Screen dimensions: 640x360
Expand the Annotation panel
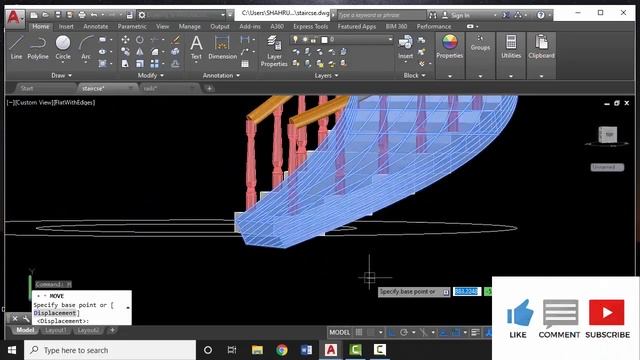pyautogui.click(x=221, y=76)
